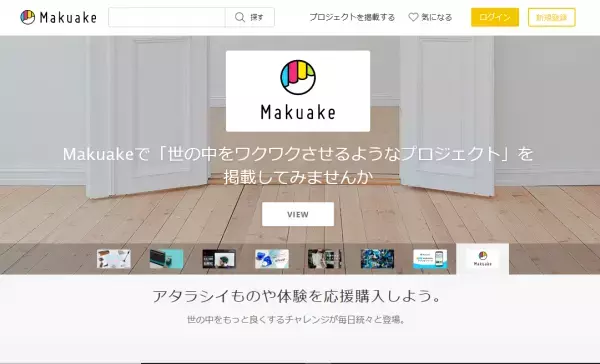The height and width of the screenshot is (364, 600).
Task: Click the Makuake logo in the header
Action: click(58, 17)
